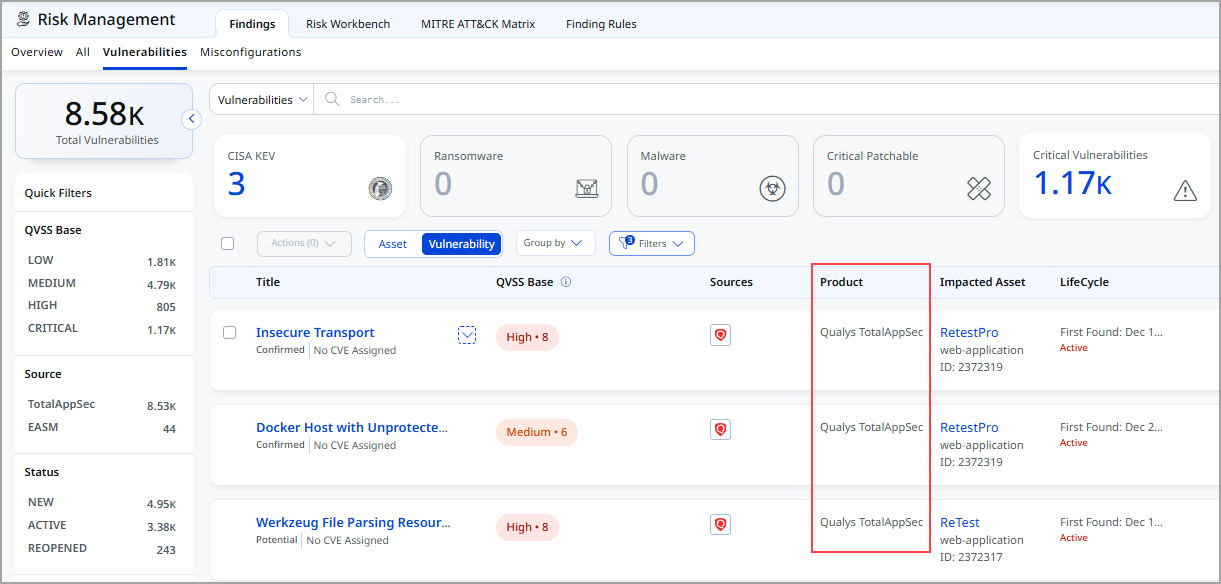1221x584 pixels.
Task: Click the Title column header
Action: pyautogui.click(x=268, y=282)
